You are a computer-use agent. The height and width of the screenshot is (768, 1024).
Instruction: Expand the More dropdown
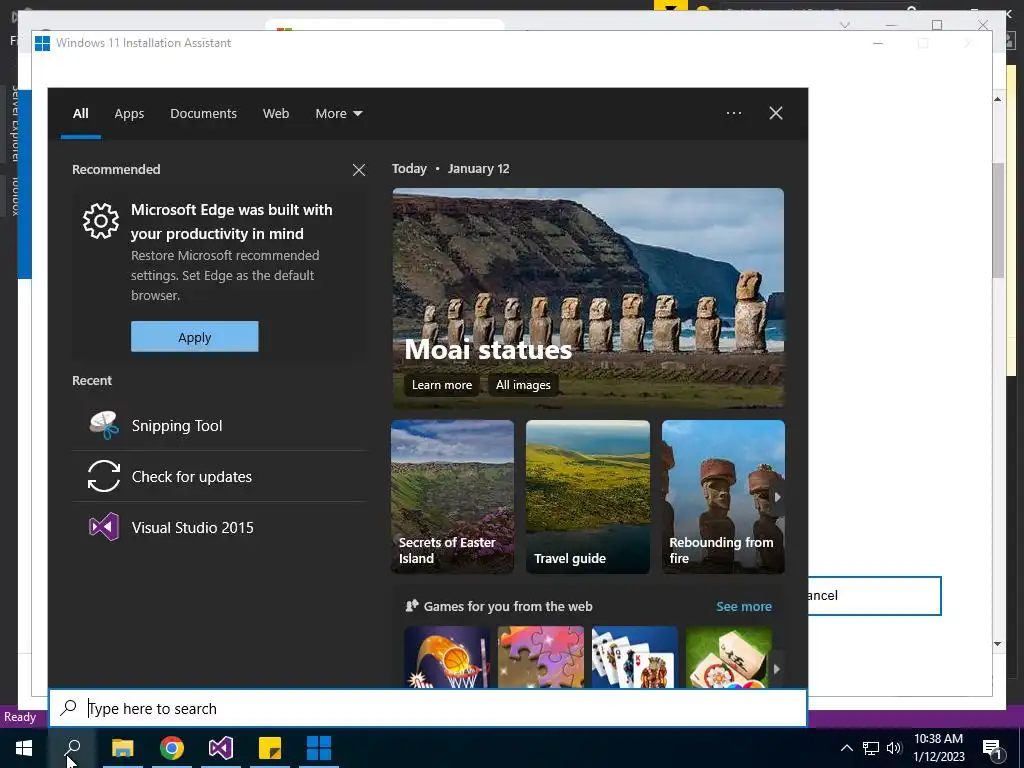pos(338,114)
